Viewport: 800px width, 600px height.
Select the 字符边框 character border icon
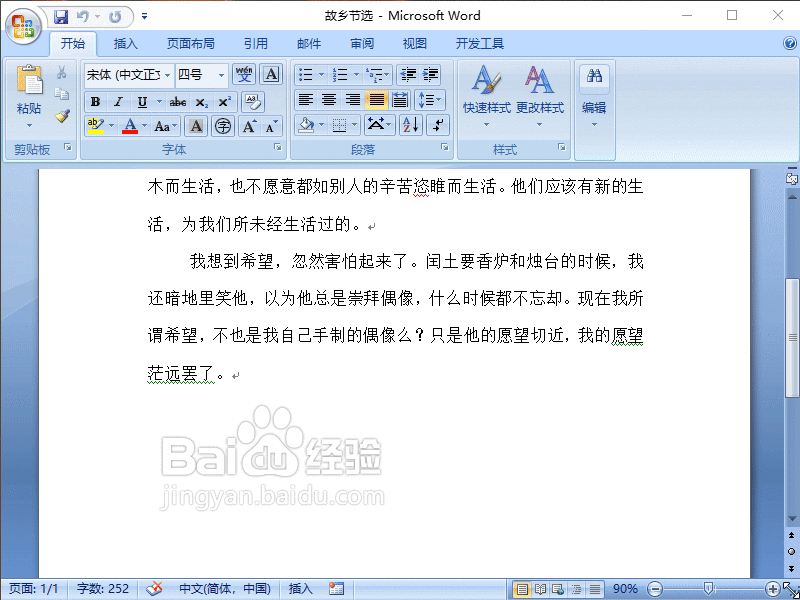pyautogui.click(x=271, y=74)
